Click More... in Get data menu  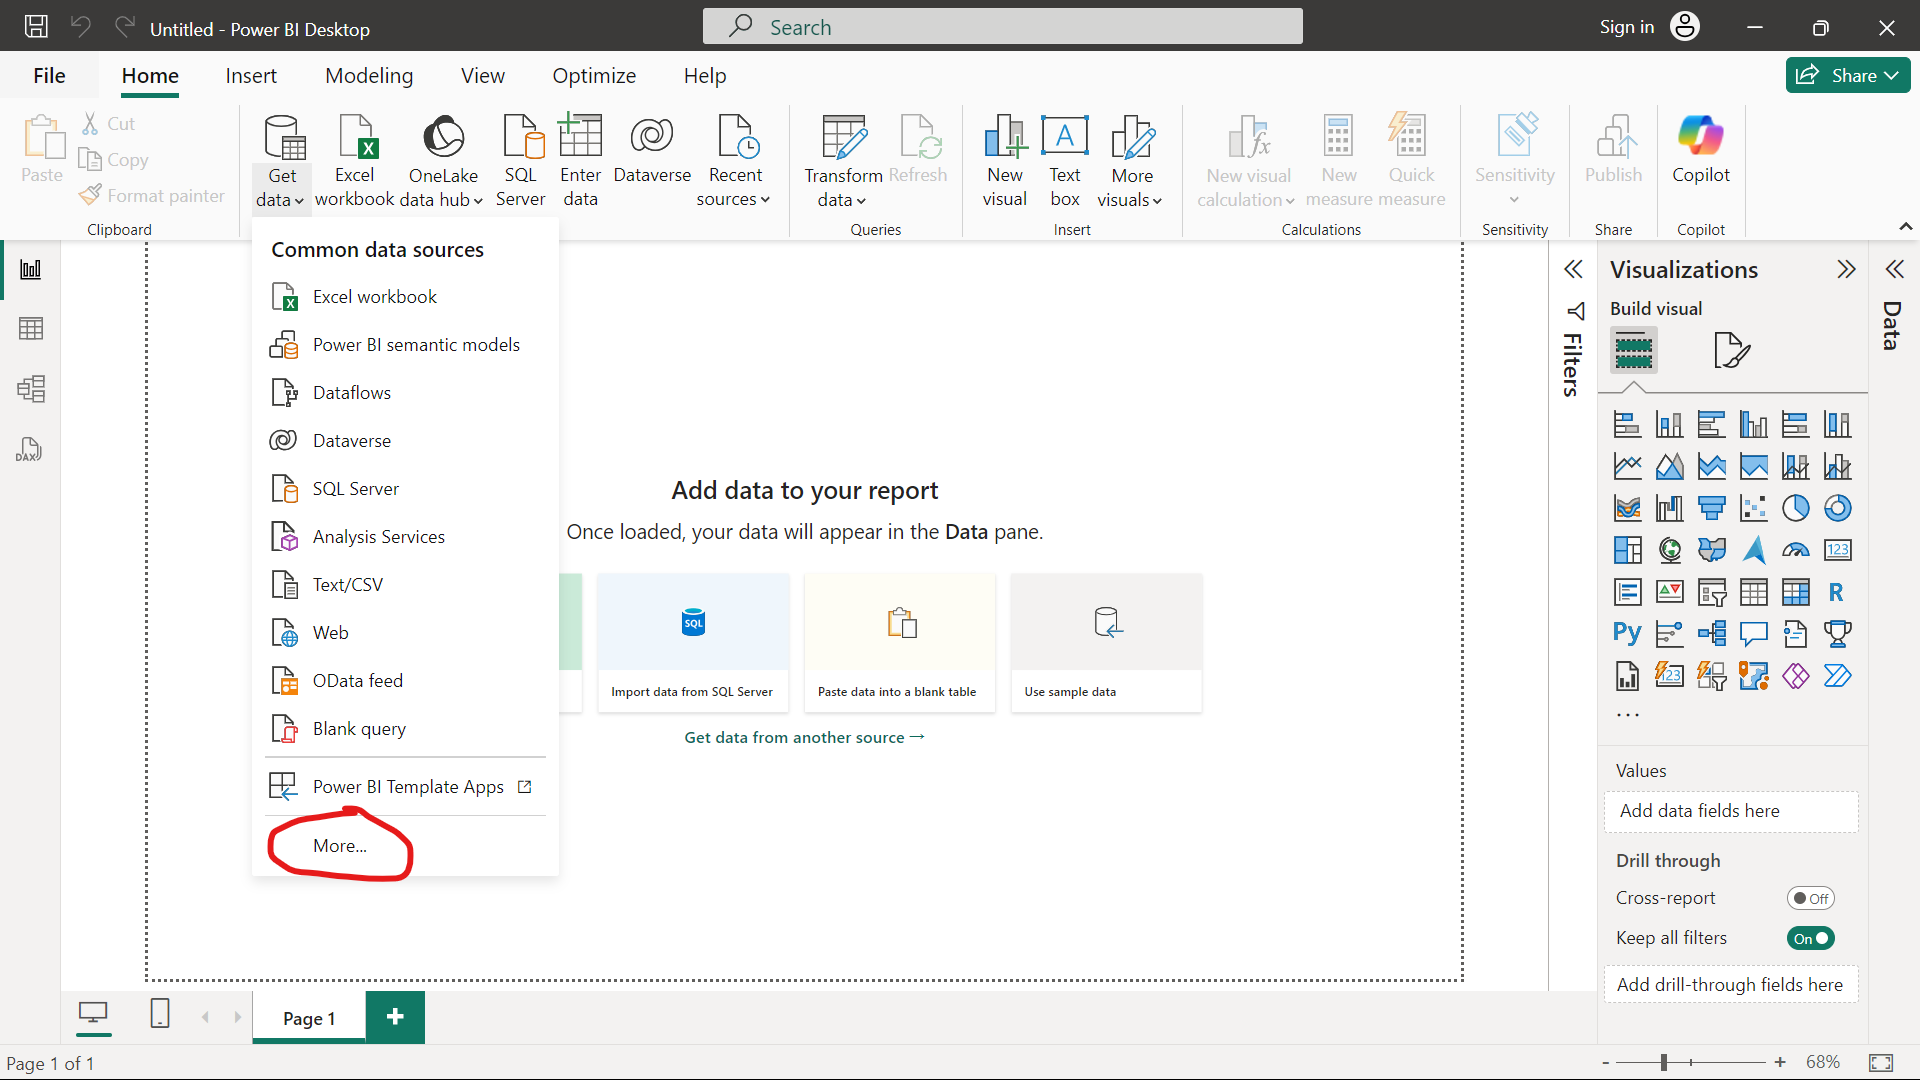tap(339, 846)
